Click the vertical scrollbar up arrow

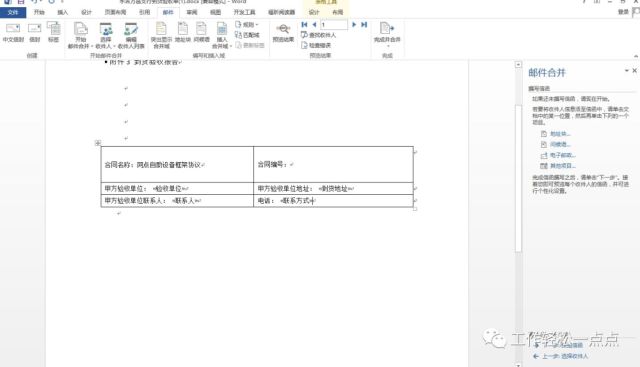click(518, 65)
